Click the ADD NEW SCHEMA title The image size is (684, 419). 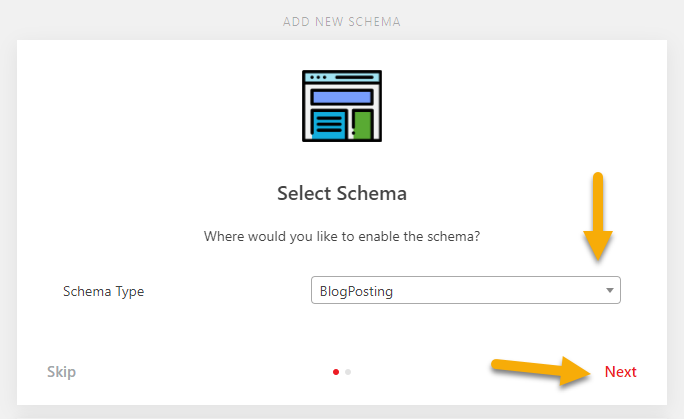pos(342,21)
